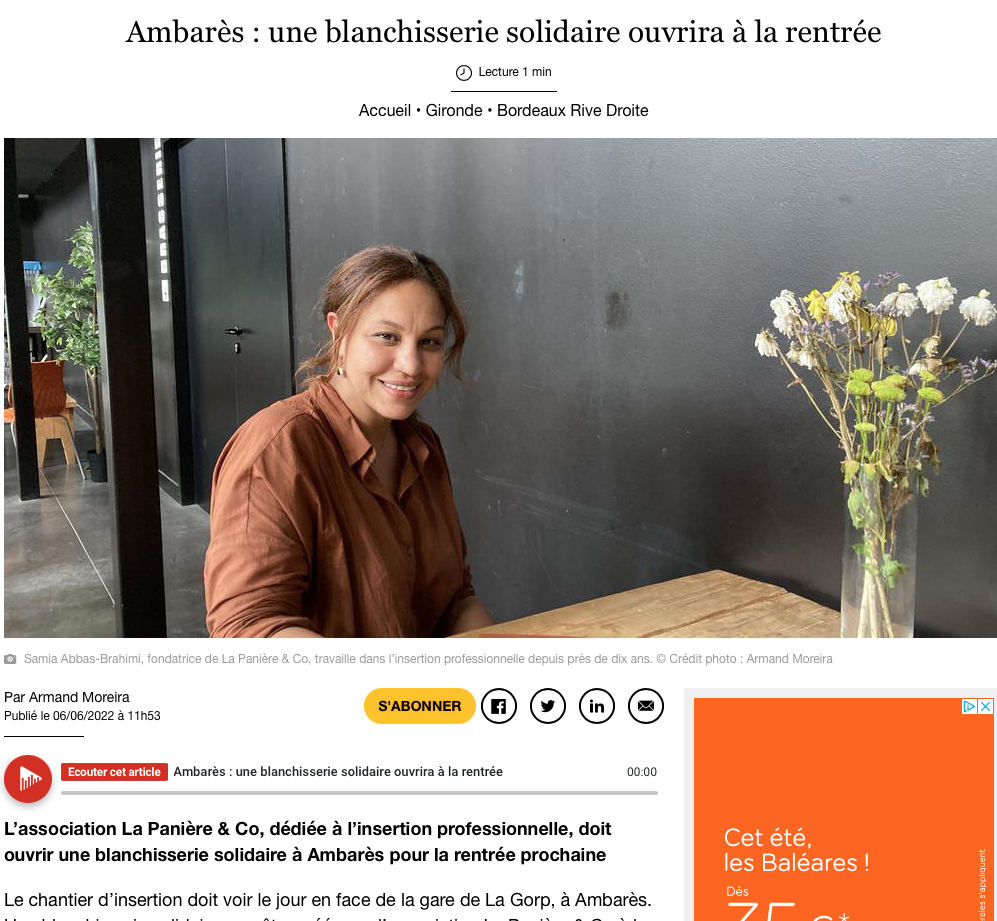Click the article headline title
The image size is (997, 921).
(503, 32)
